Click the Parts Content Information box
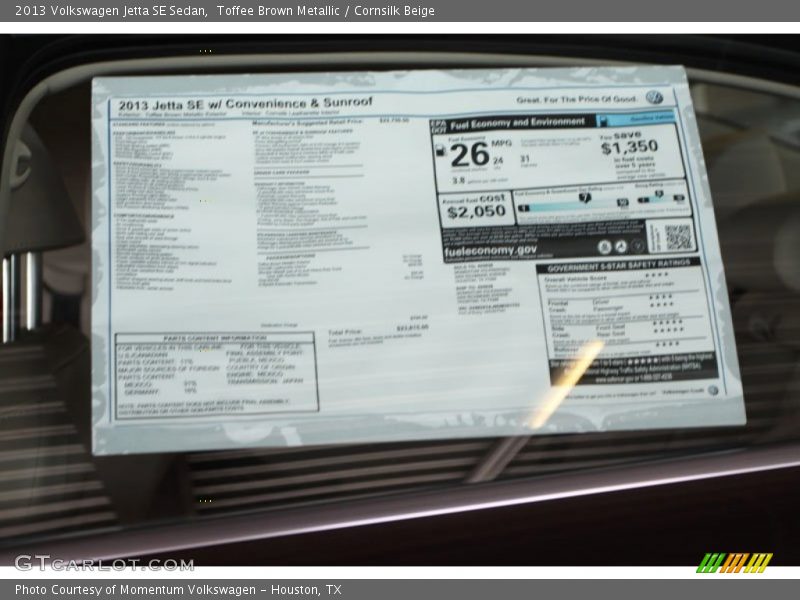Image resolution: width=800 pixels, height=600 pixels. [x=215, y=373]
